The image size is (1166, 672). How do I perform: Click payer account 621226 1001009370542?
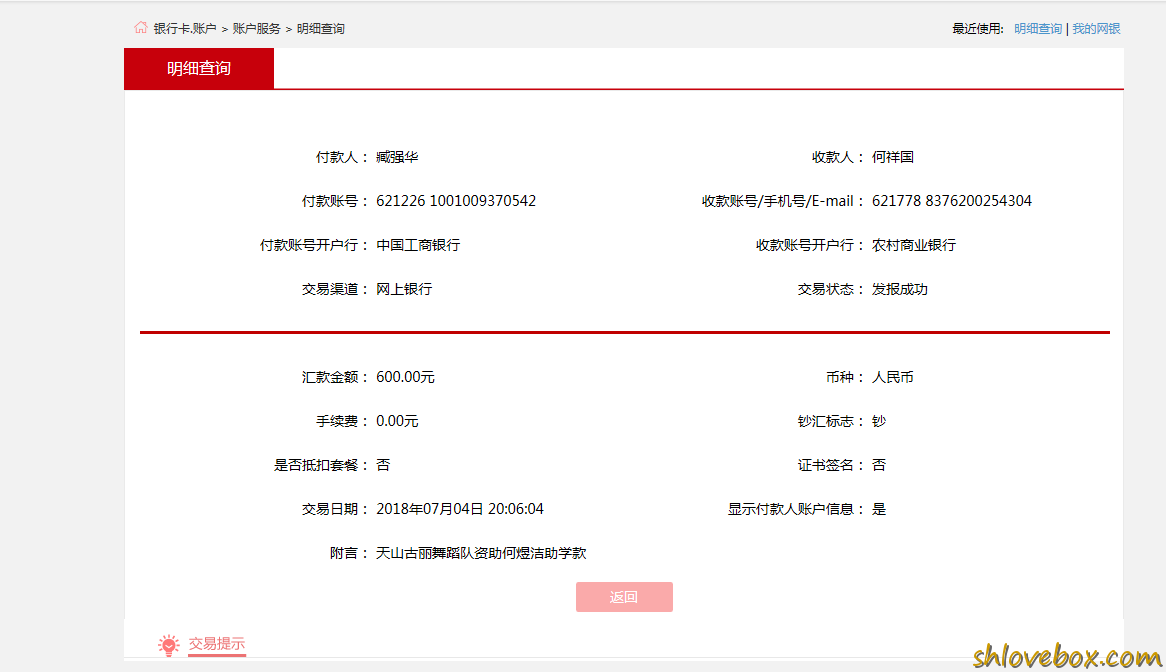(456, 201)
